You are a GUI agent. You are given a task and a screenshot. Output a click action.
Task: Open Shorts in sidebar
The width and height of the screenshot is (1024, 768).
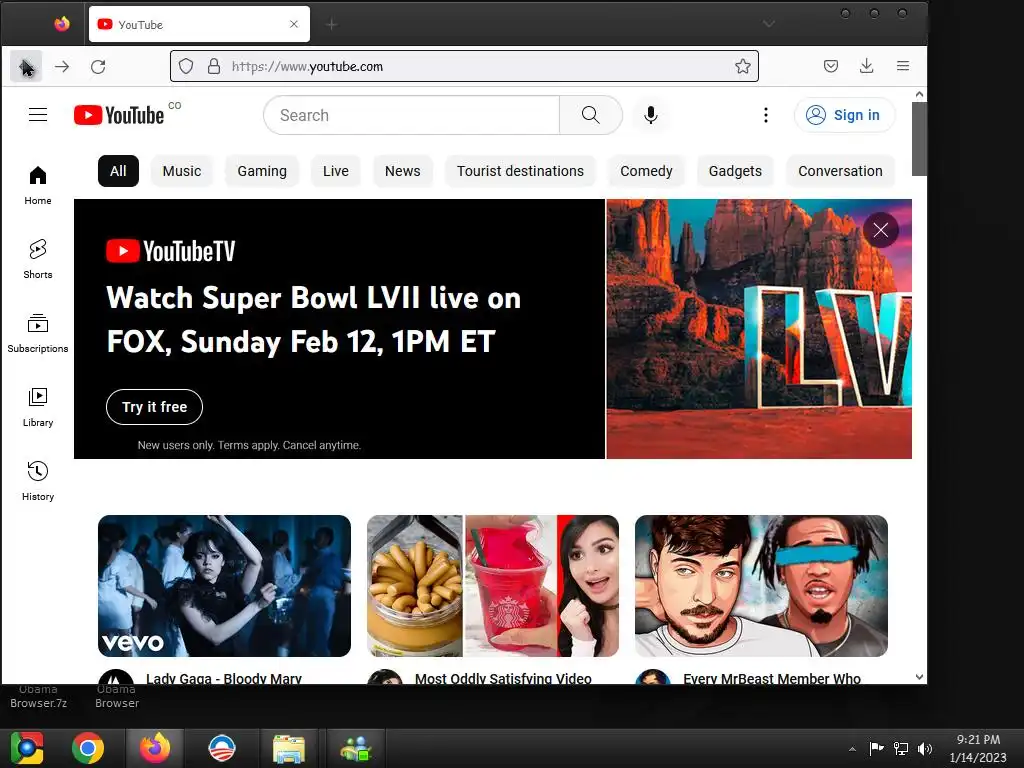38,259
